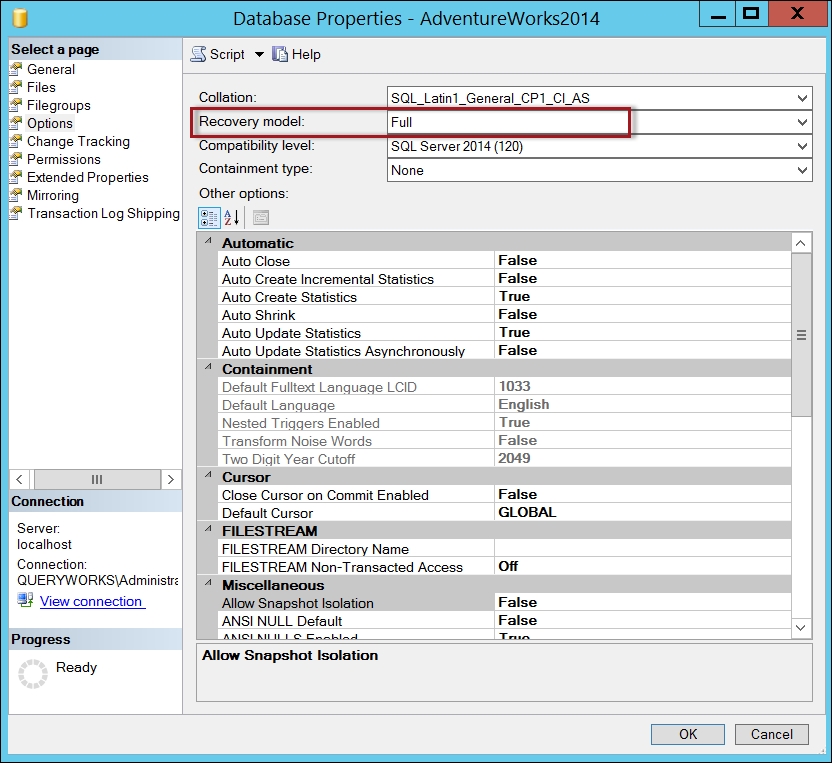Viewport: 832px width, 763px height.
Task: Select the Transform Noise Words row
Action: click(x=504, y=441)
